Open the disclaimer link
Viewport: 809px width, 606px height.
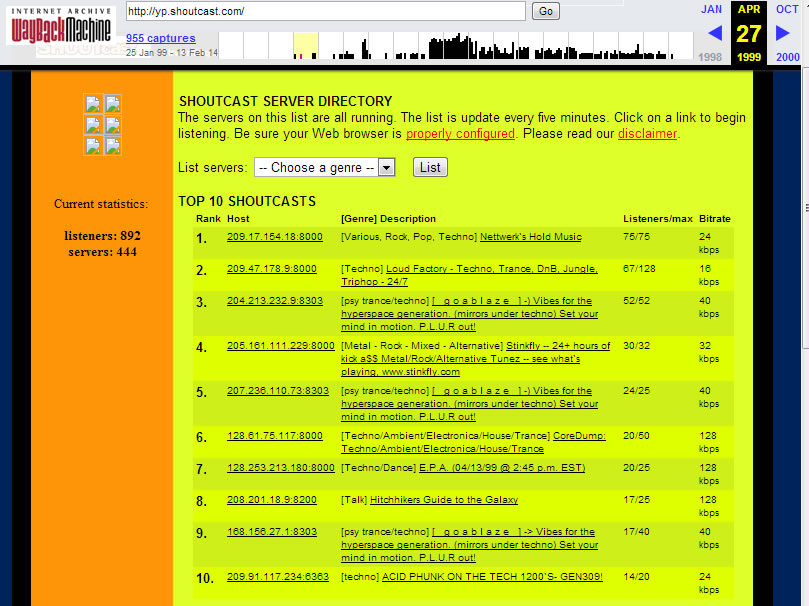(x=647, y=133)
